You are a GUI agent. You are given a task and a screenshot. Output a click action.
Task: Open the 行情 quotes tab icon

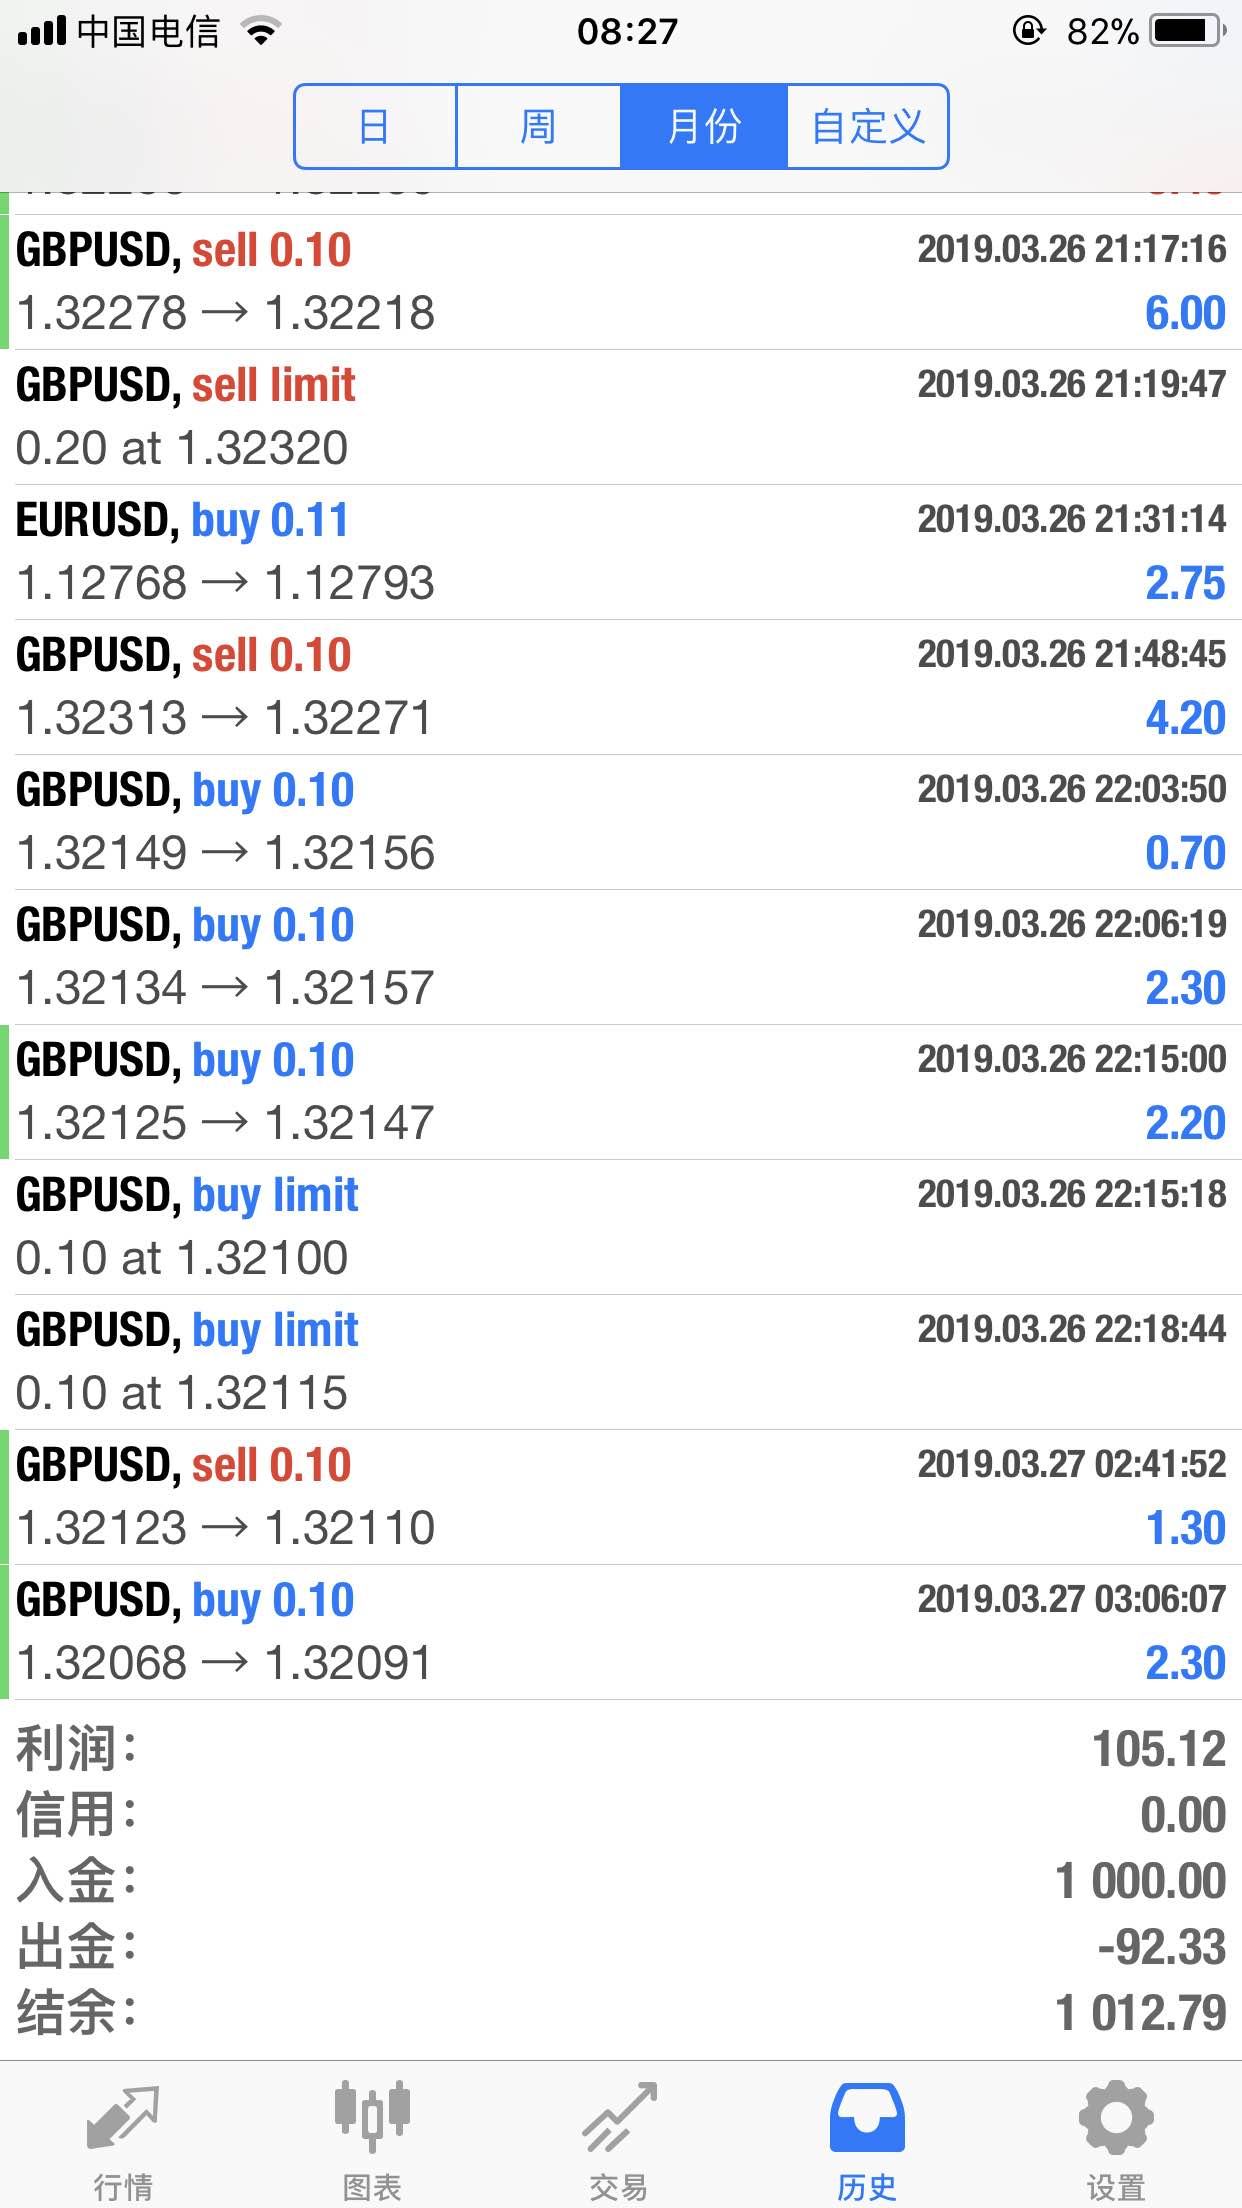coord(123,2118)
